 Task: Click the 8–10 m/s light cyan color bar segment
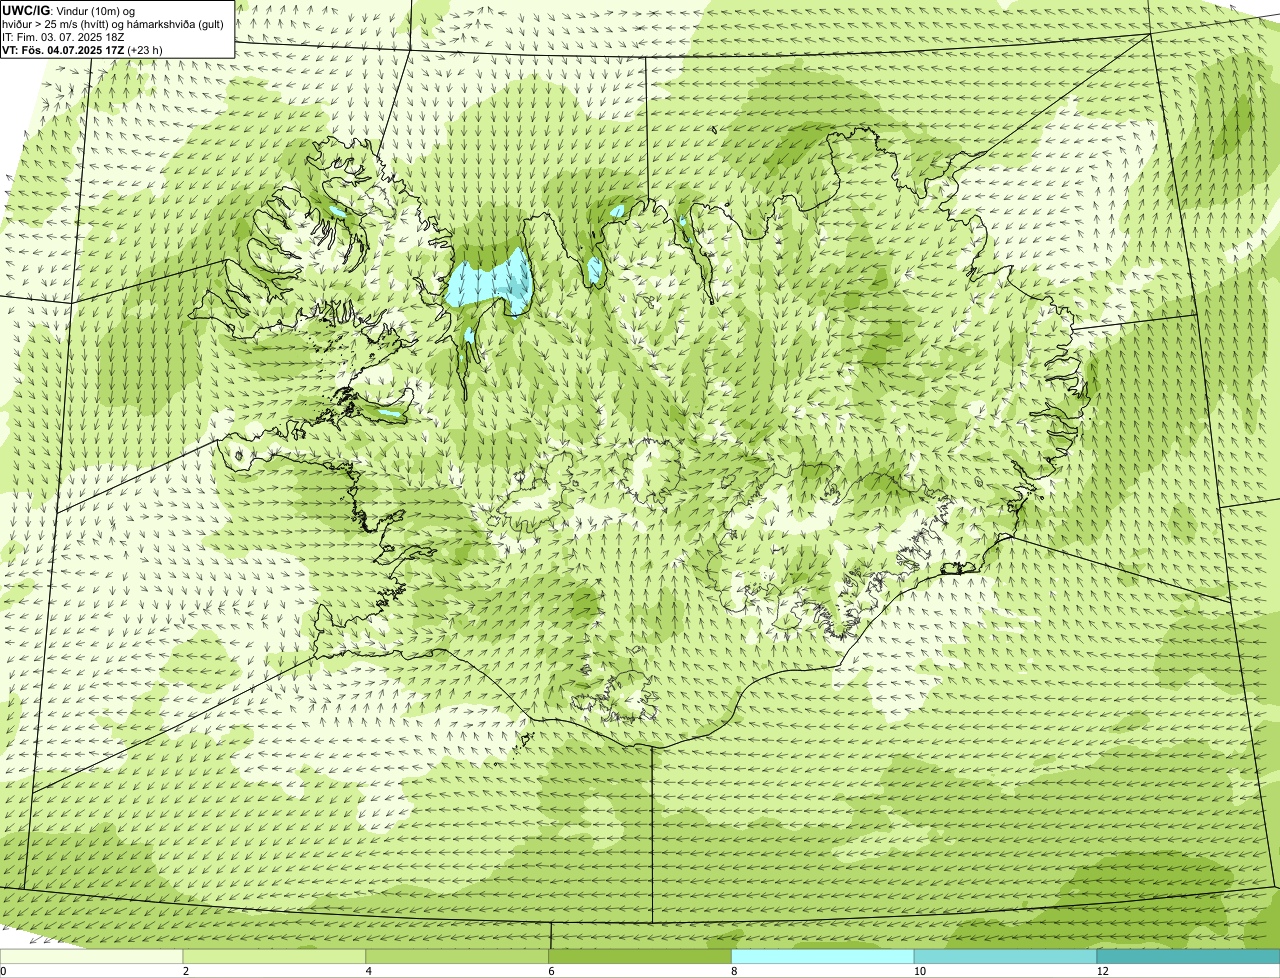pyautogui.click(x=823, y=956)
